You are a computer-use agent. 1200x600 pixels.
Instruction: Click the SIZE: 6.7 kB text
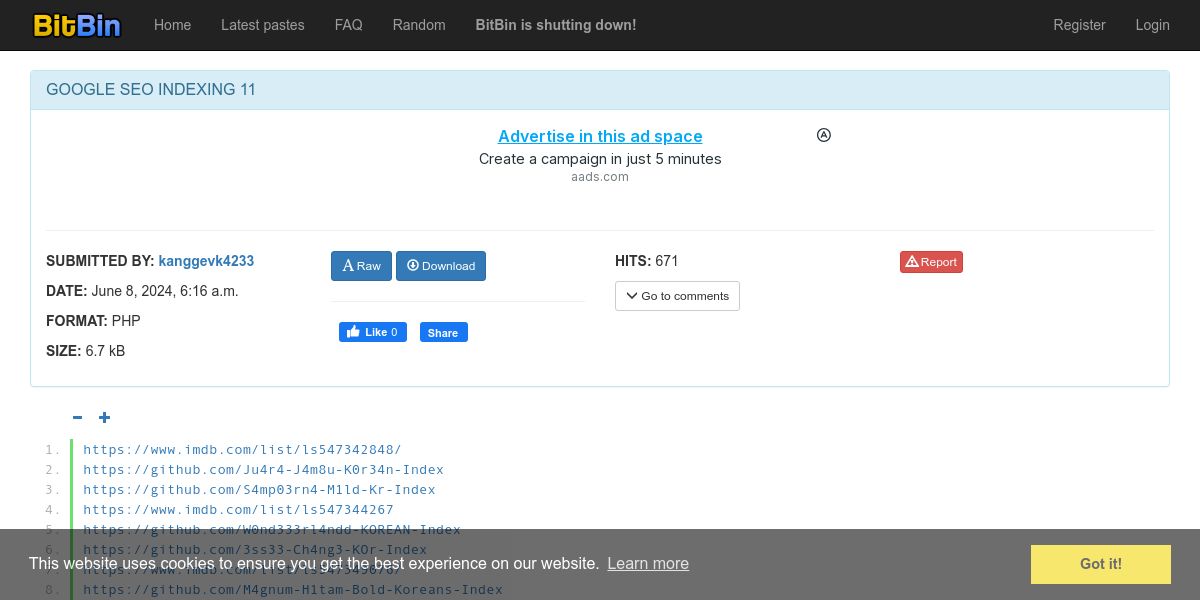coord(85,351)
